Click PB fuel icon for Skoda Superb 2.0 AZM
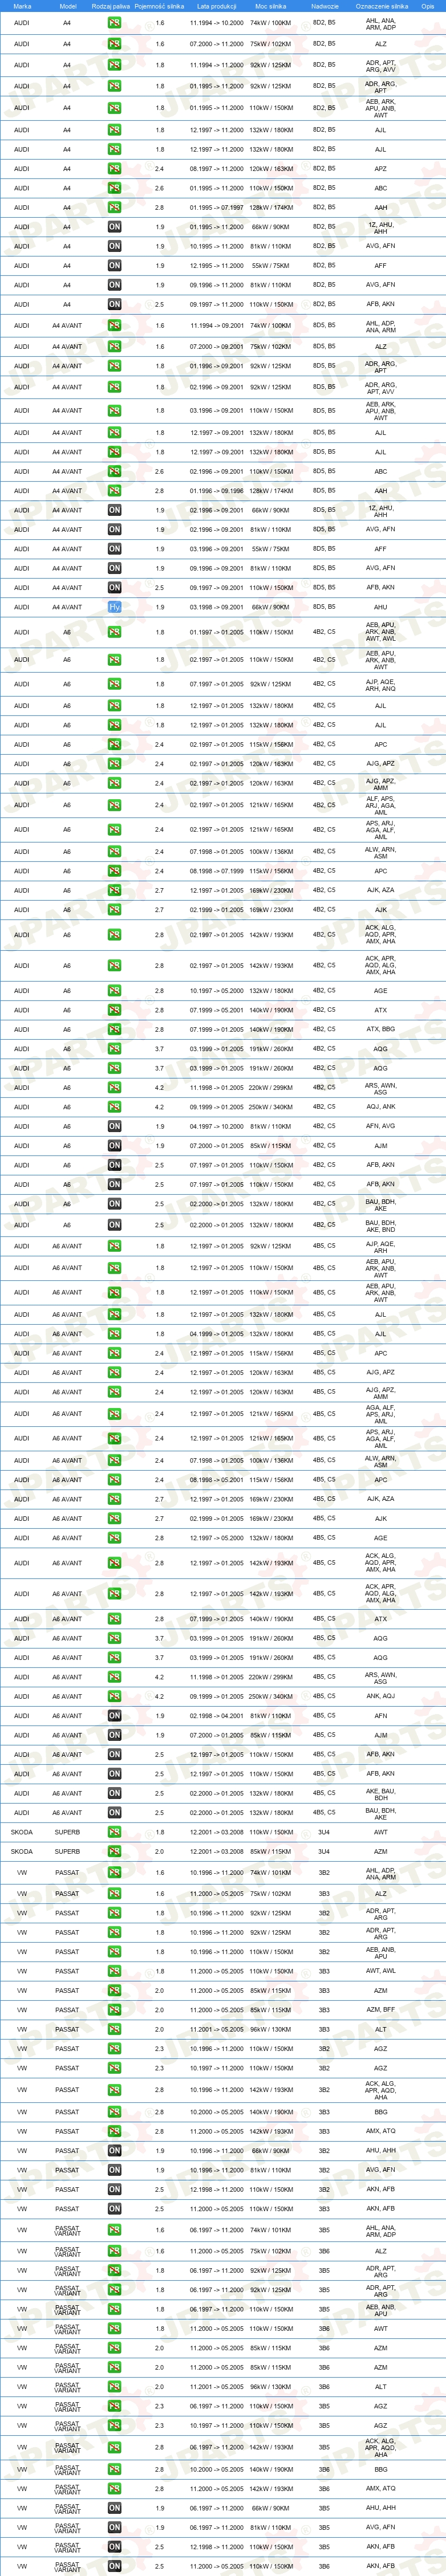This screenshot has width=446, height=2576. point(114,1851)
